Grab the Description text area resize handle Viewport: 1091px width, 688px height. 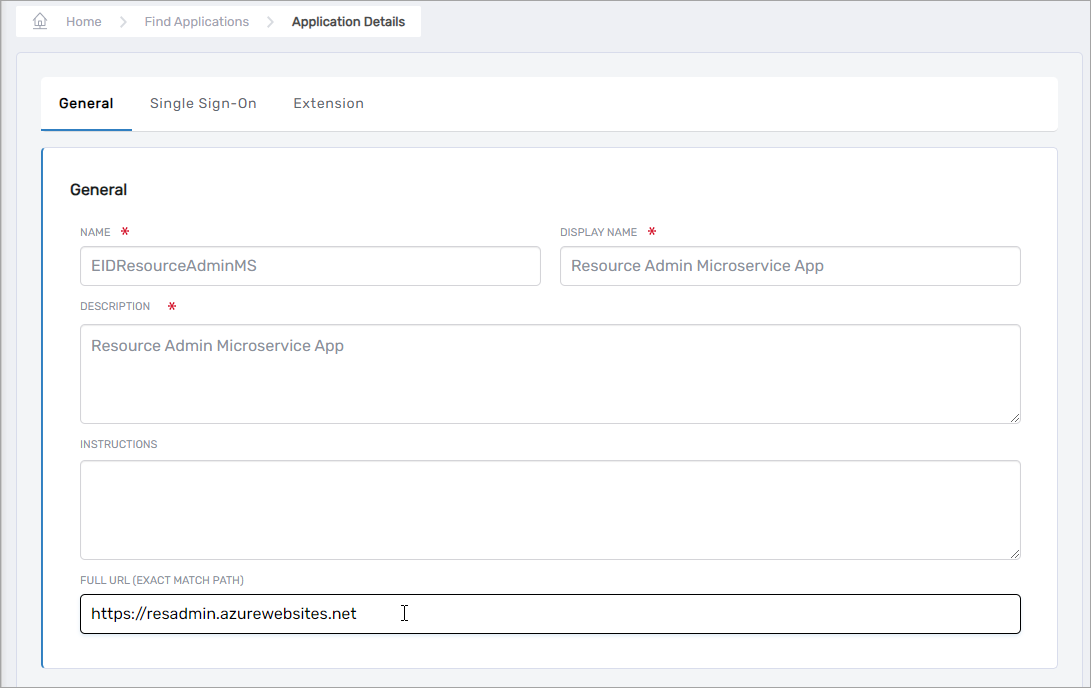(x=1015, y=418)
